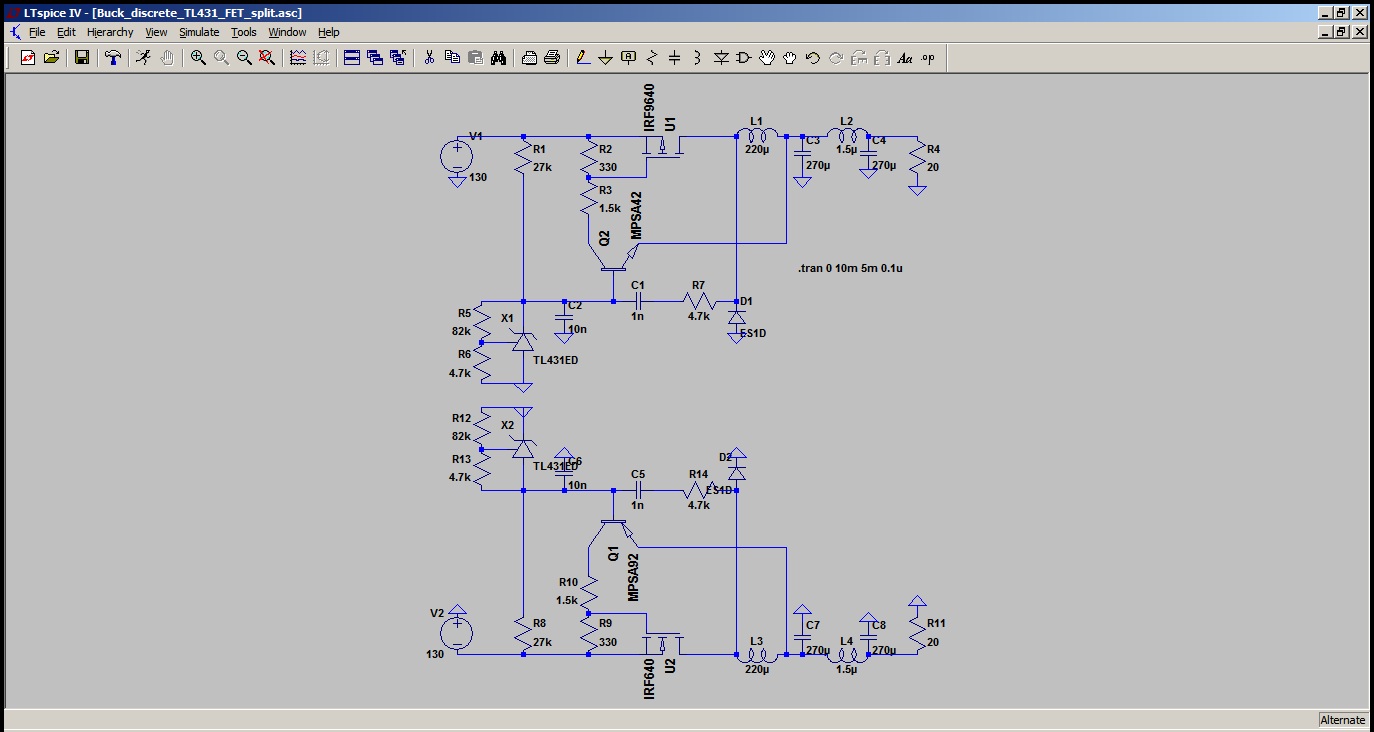Click the SPICE directive .op button
Screen dimensions: 1374x732
pos(928,58)
